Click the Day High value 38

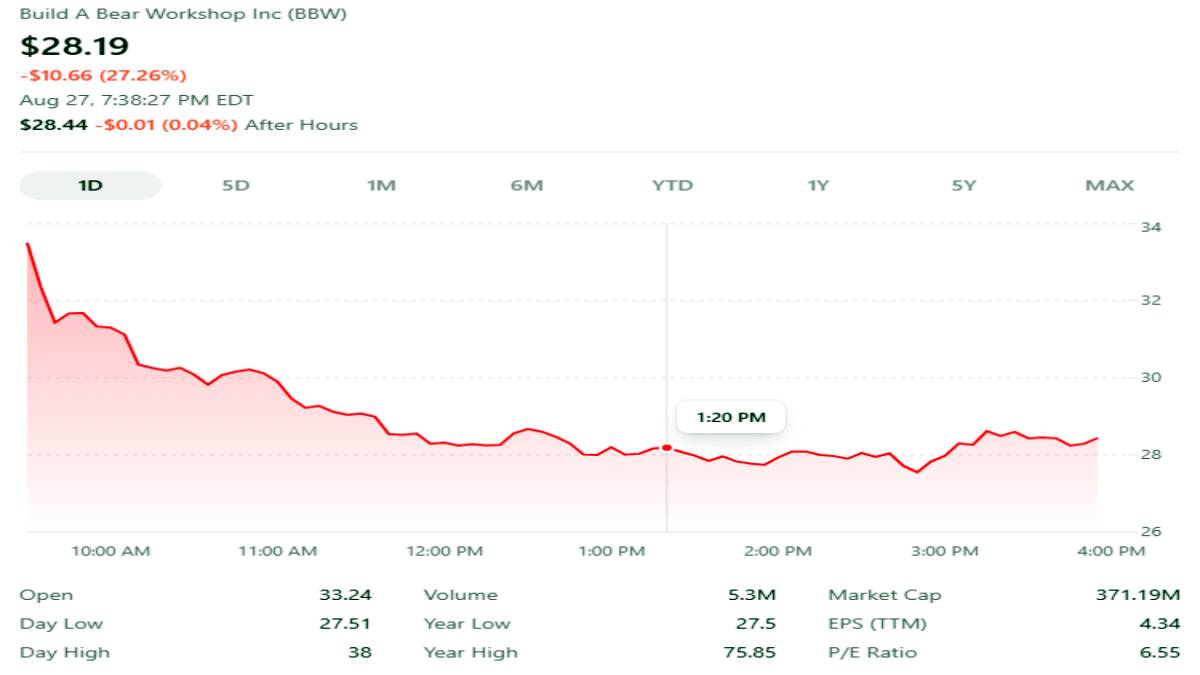click(359, 653)
